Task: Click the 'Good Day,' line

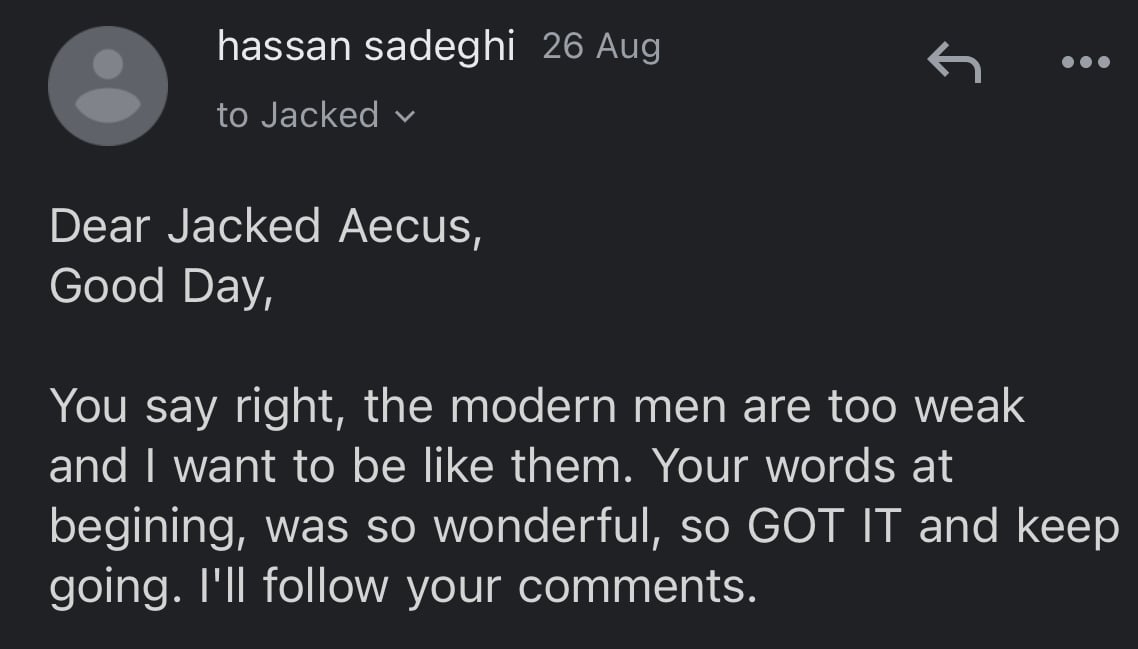Action: [x=161, y=287]
